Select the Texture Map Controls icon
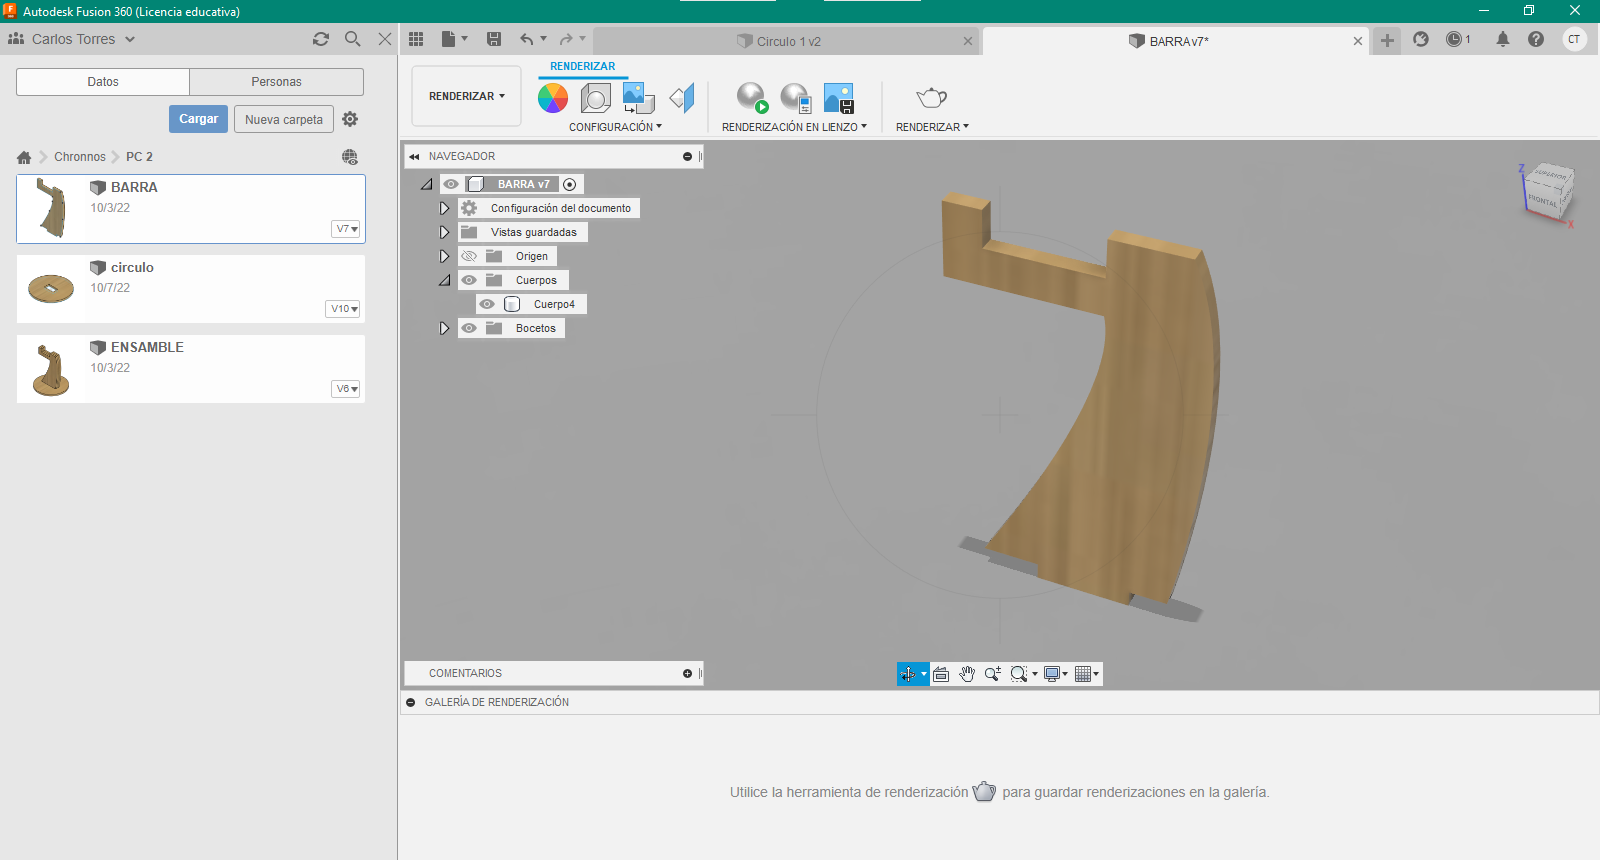The image size is (1600, 860). (682, 98)
